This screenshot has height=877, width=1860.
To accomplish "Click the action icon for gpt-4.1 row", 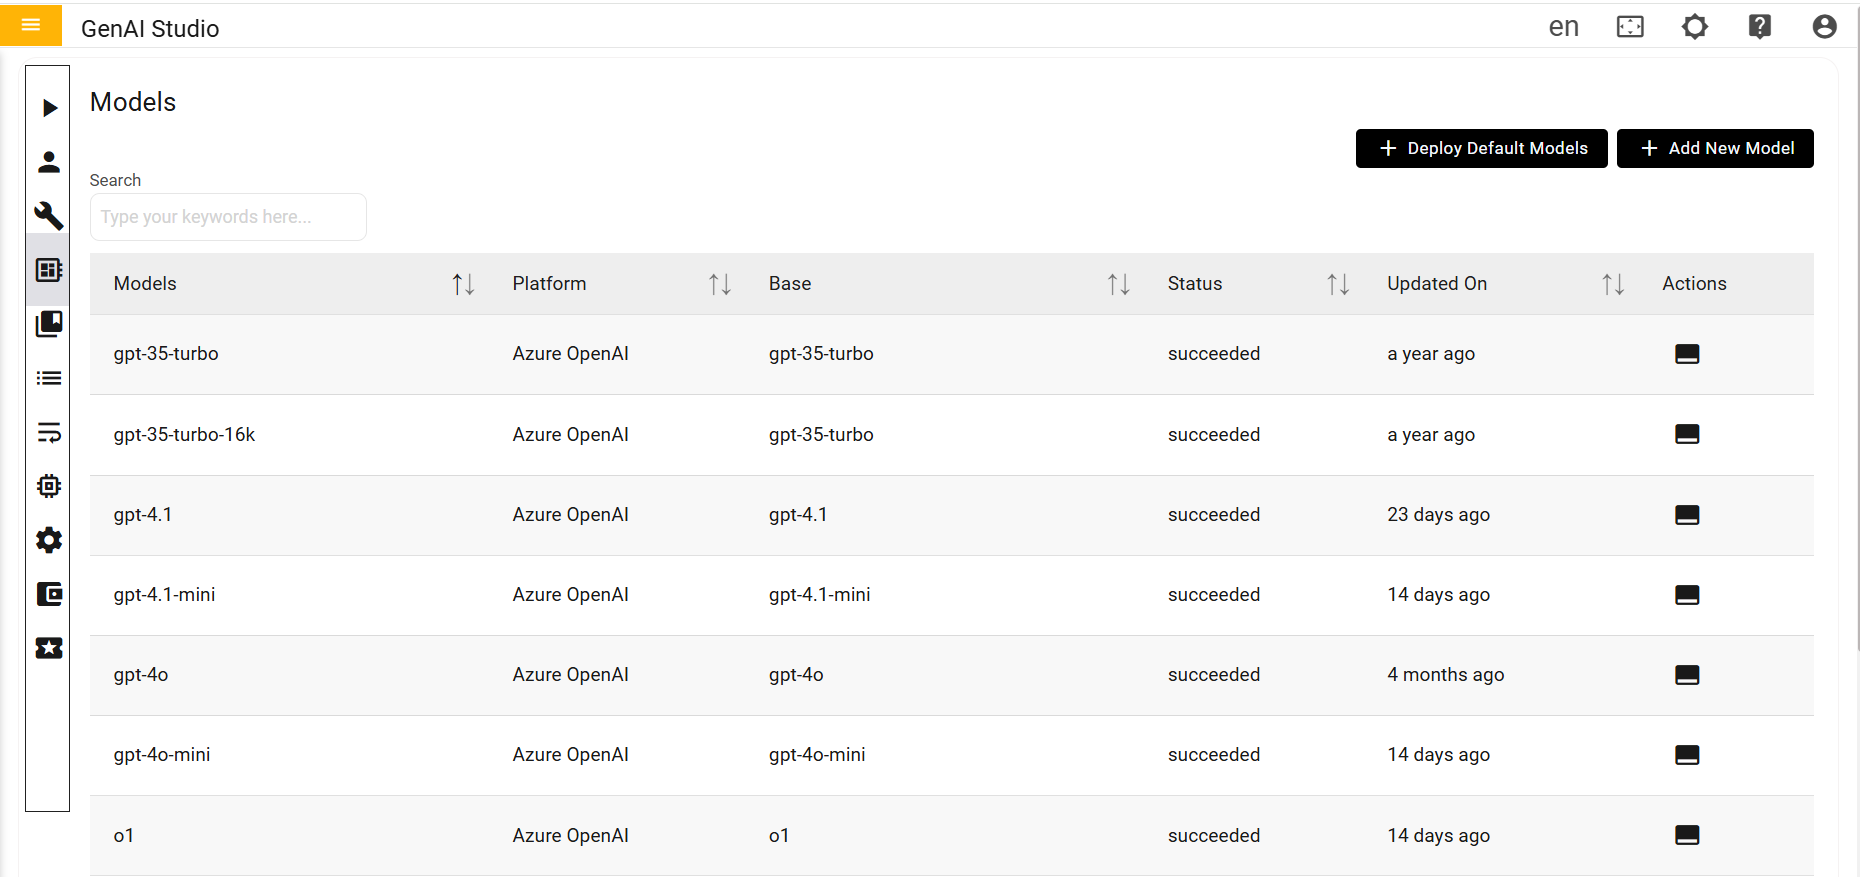I will 1687,515.
